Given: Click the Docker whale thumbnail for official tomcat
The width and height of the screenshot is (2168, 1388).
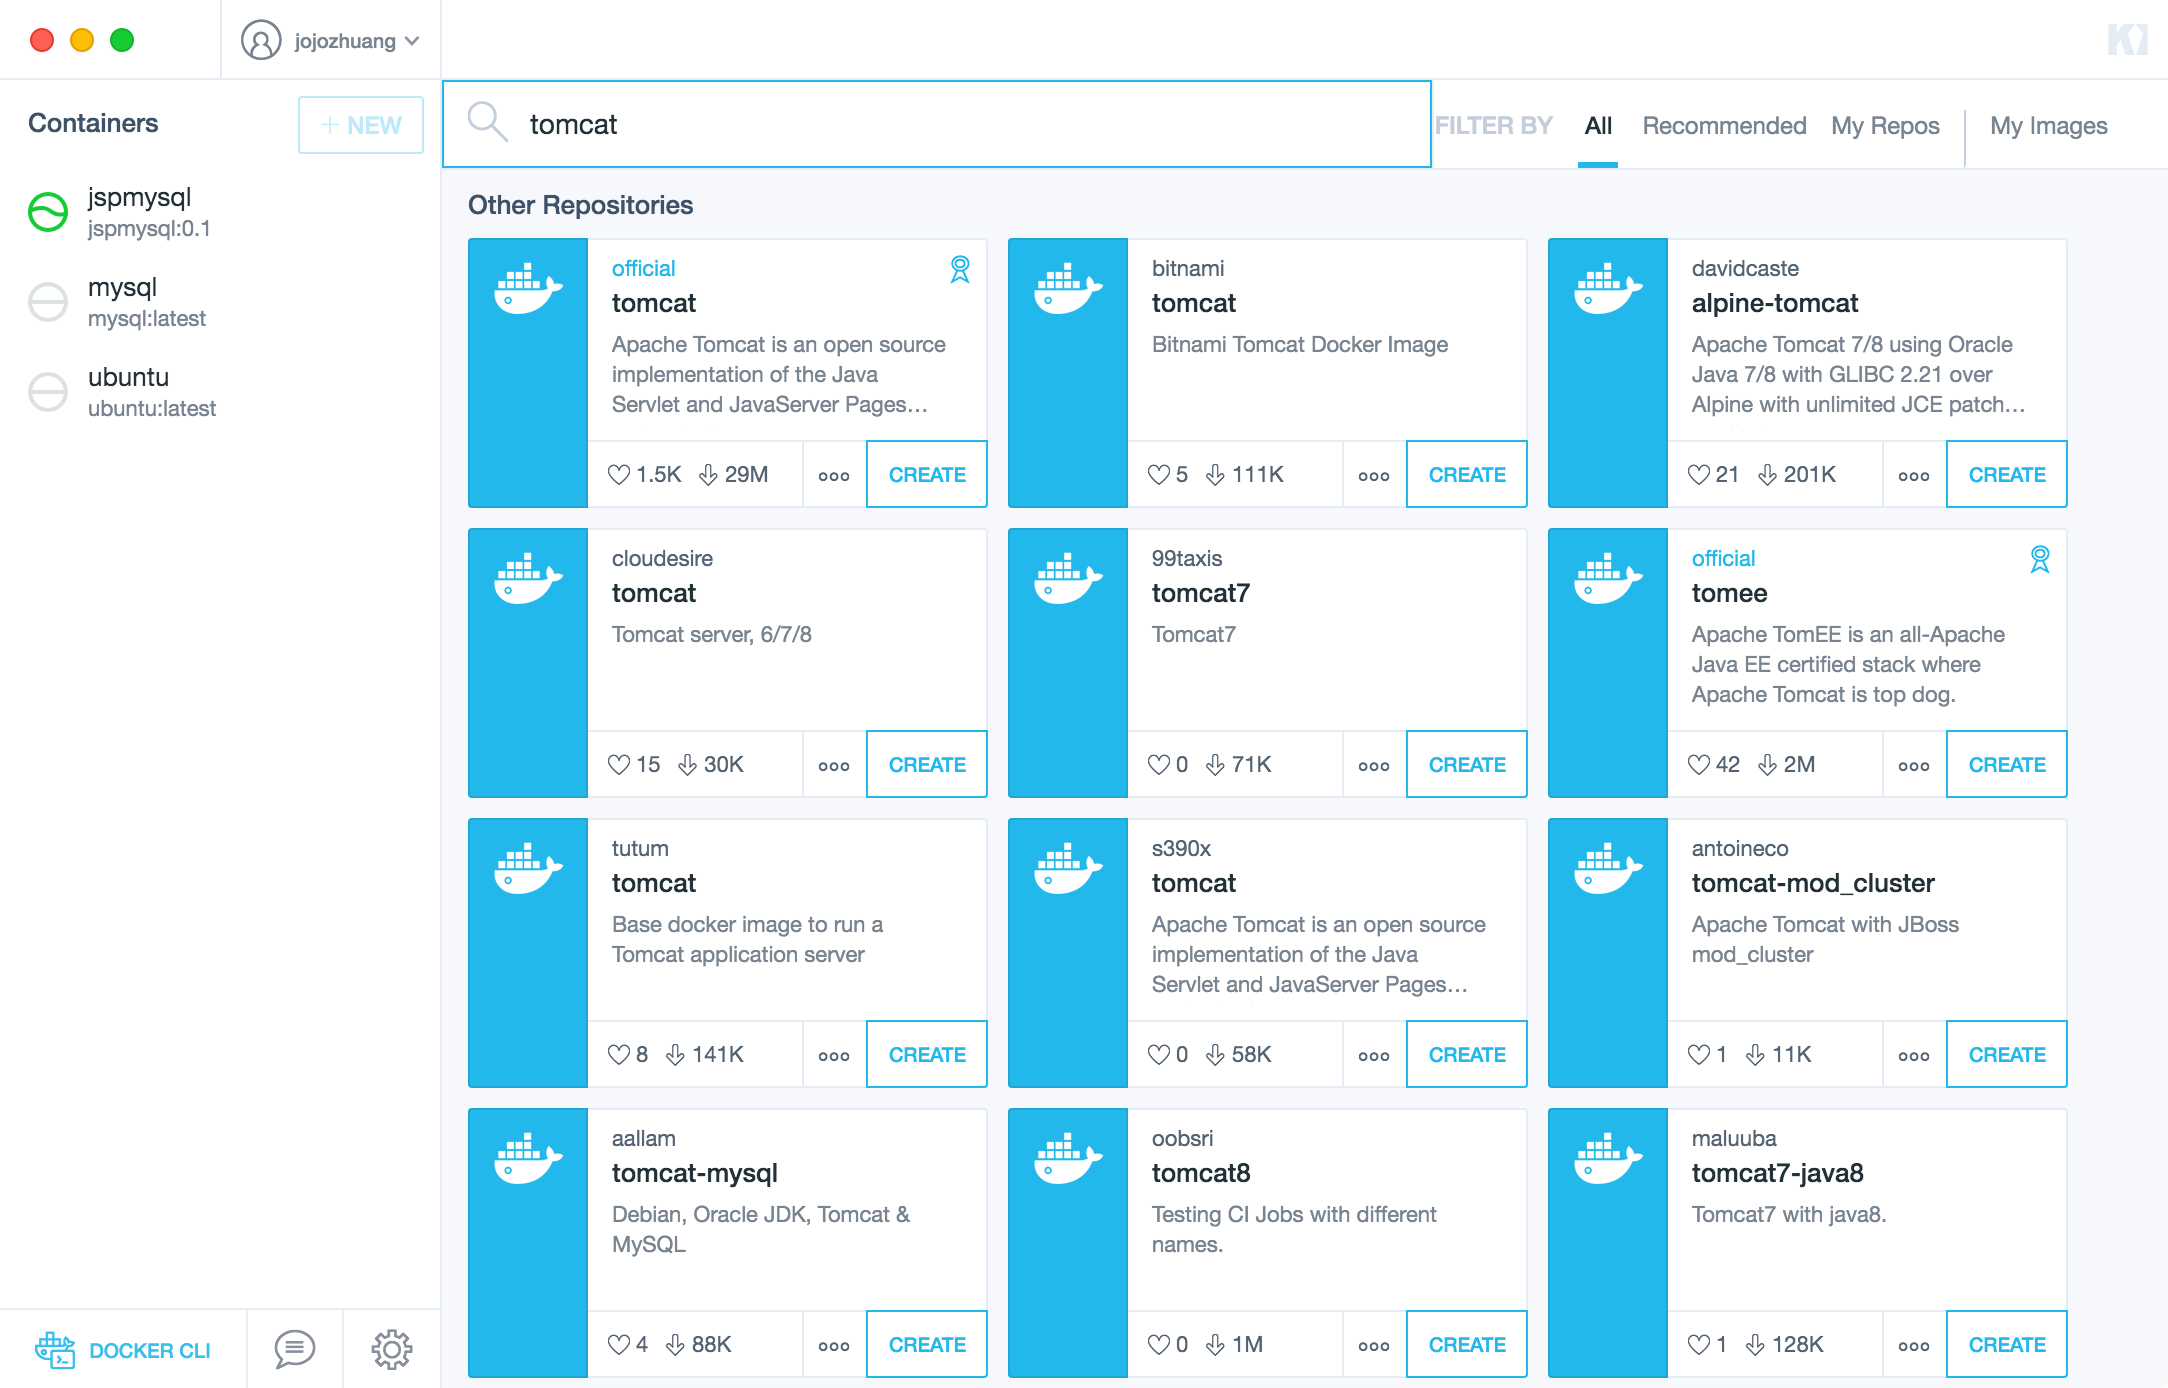Looking at the screenshot, I should coord(528,372).
